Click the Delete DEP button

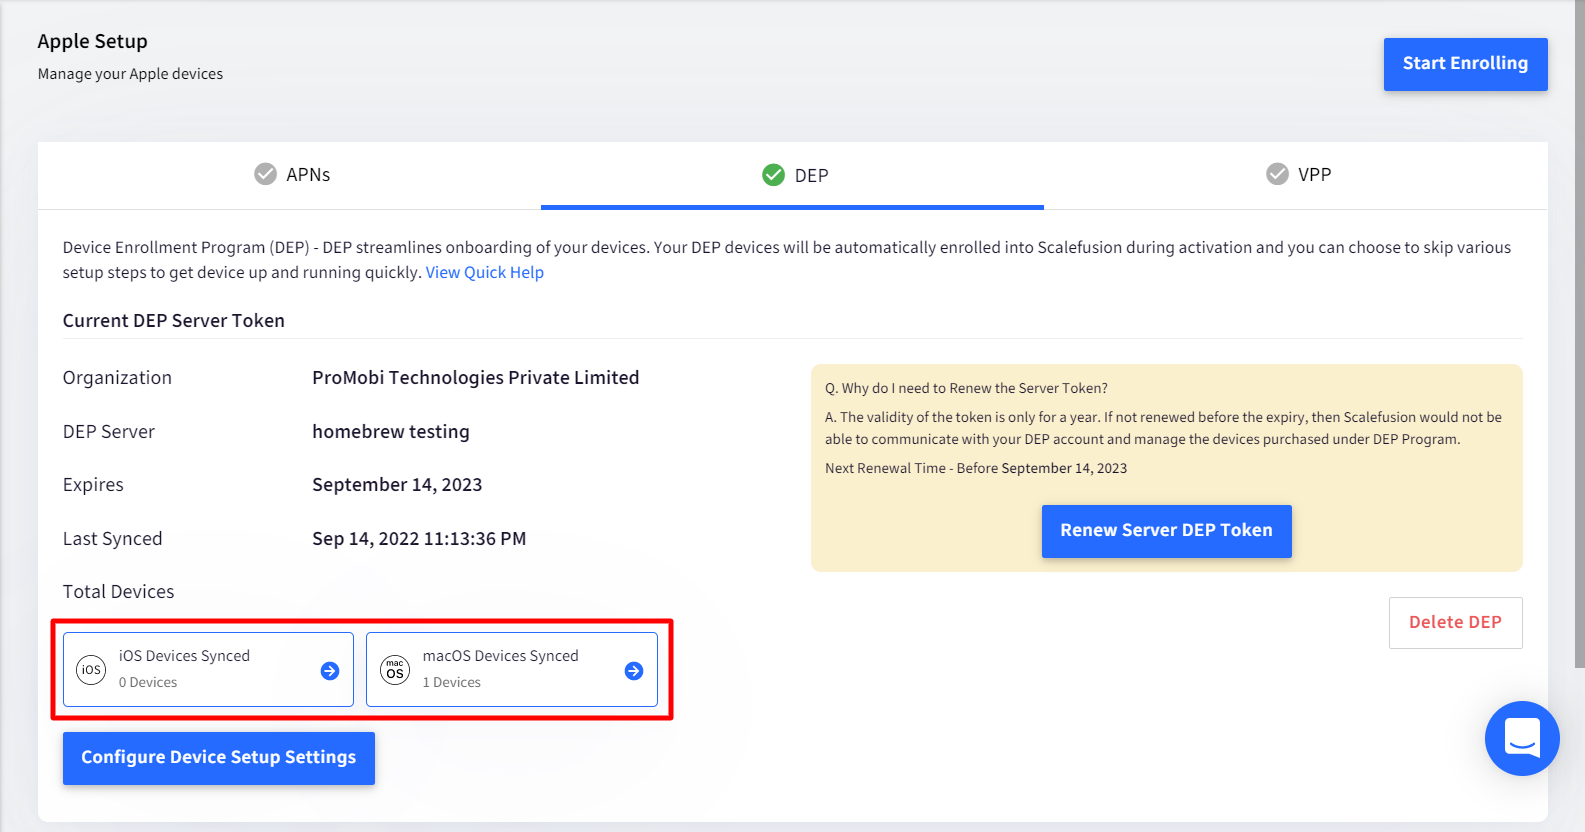1455,622
